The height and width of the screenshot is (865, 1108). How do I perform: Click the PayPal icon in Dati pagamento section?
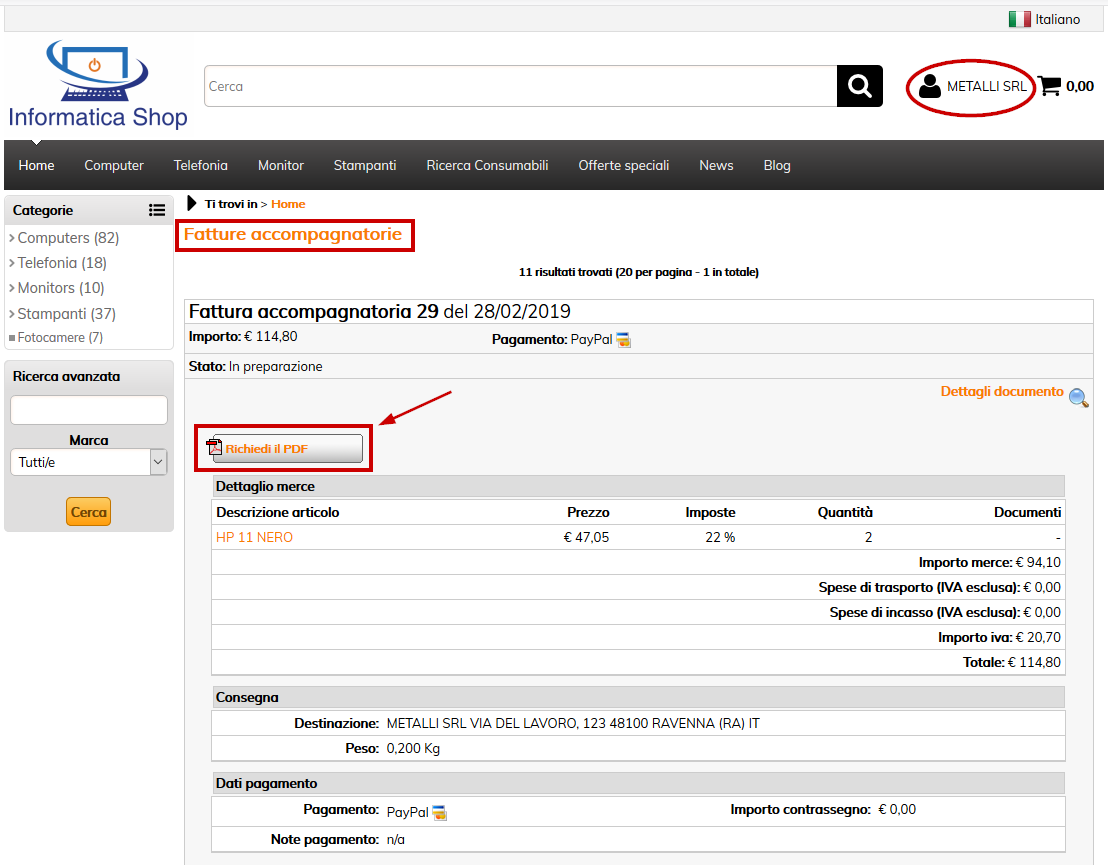tap(438, 811)
